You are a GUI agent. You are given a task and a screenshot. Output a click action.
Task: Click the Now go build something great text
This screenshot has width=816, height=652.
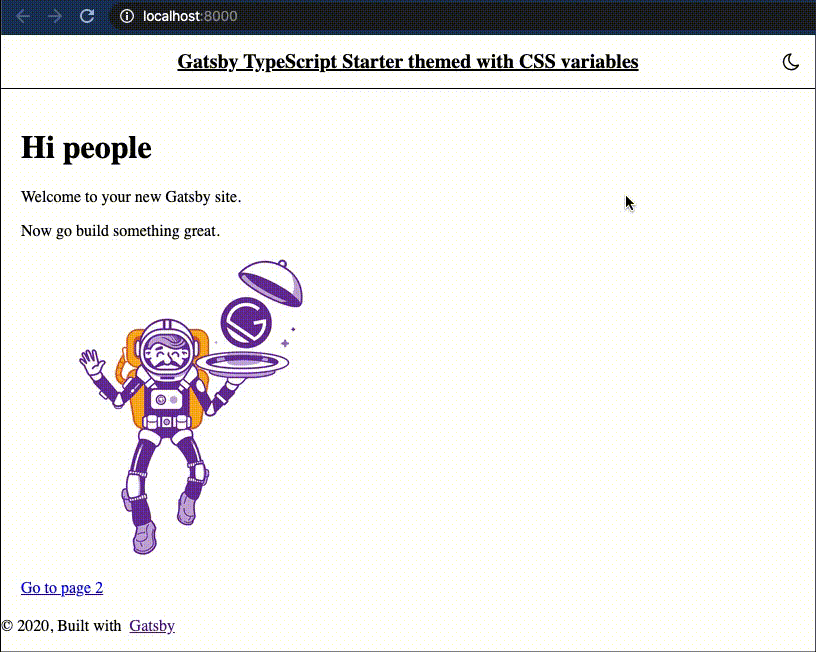coord(120,231)
